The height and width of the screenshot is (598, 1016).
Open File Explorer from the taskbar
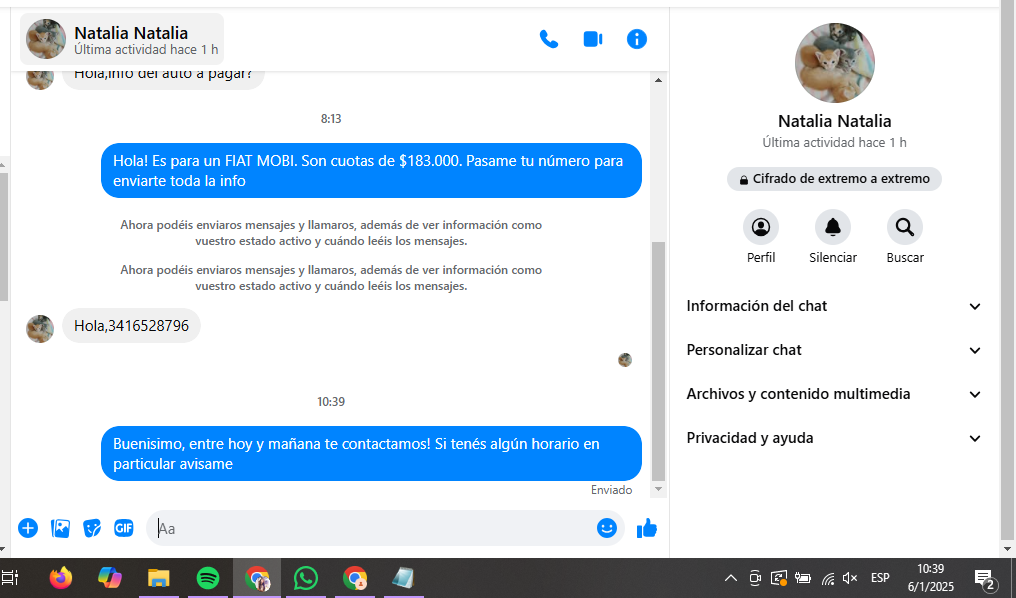(159, 578)
